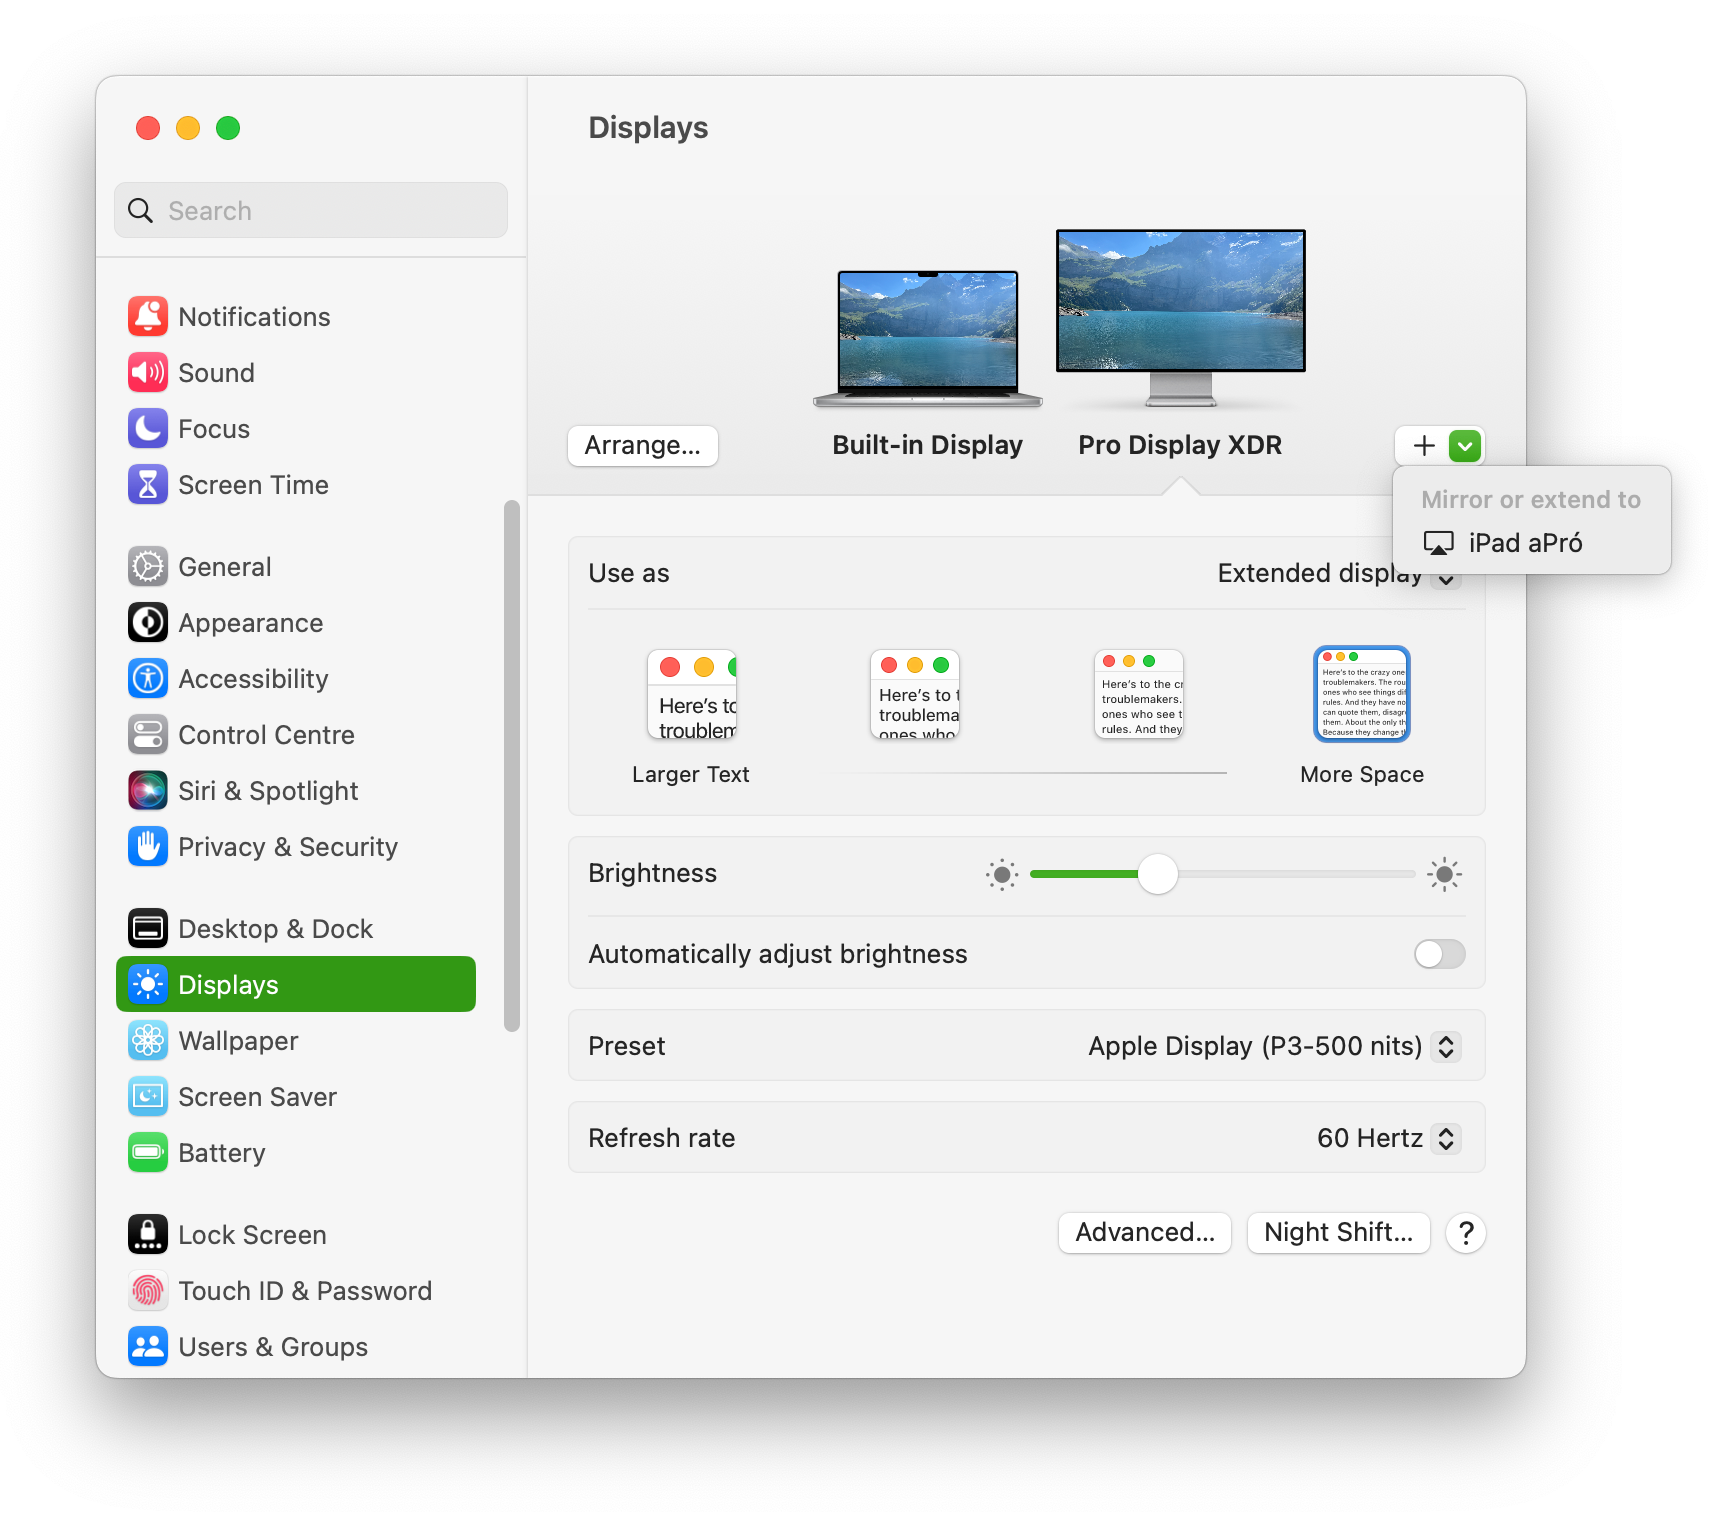Click the Control Centre toggles icon

(x=148, y=735)
